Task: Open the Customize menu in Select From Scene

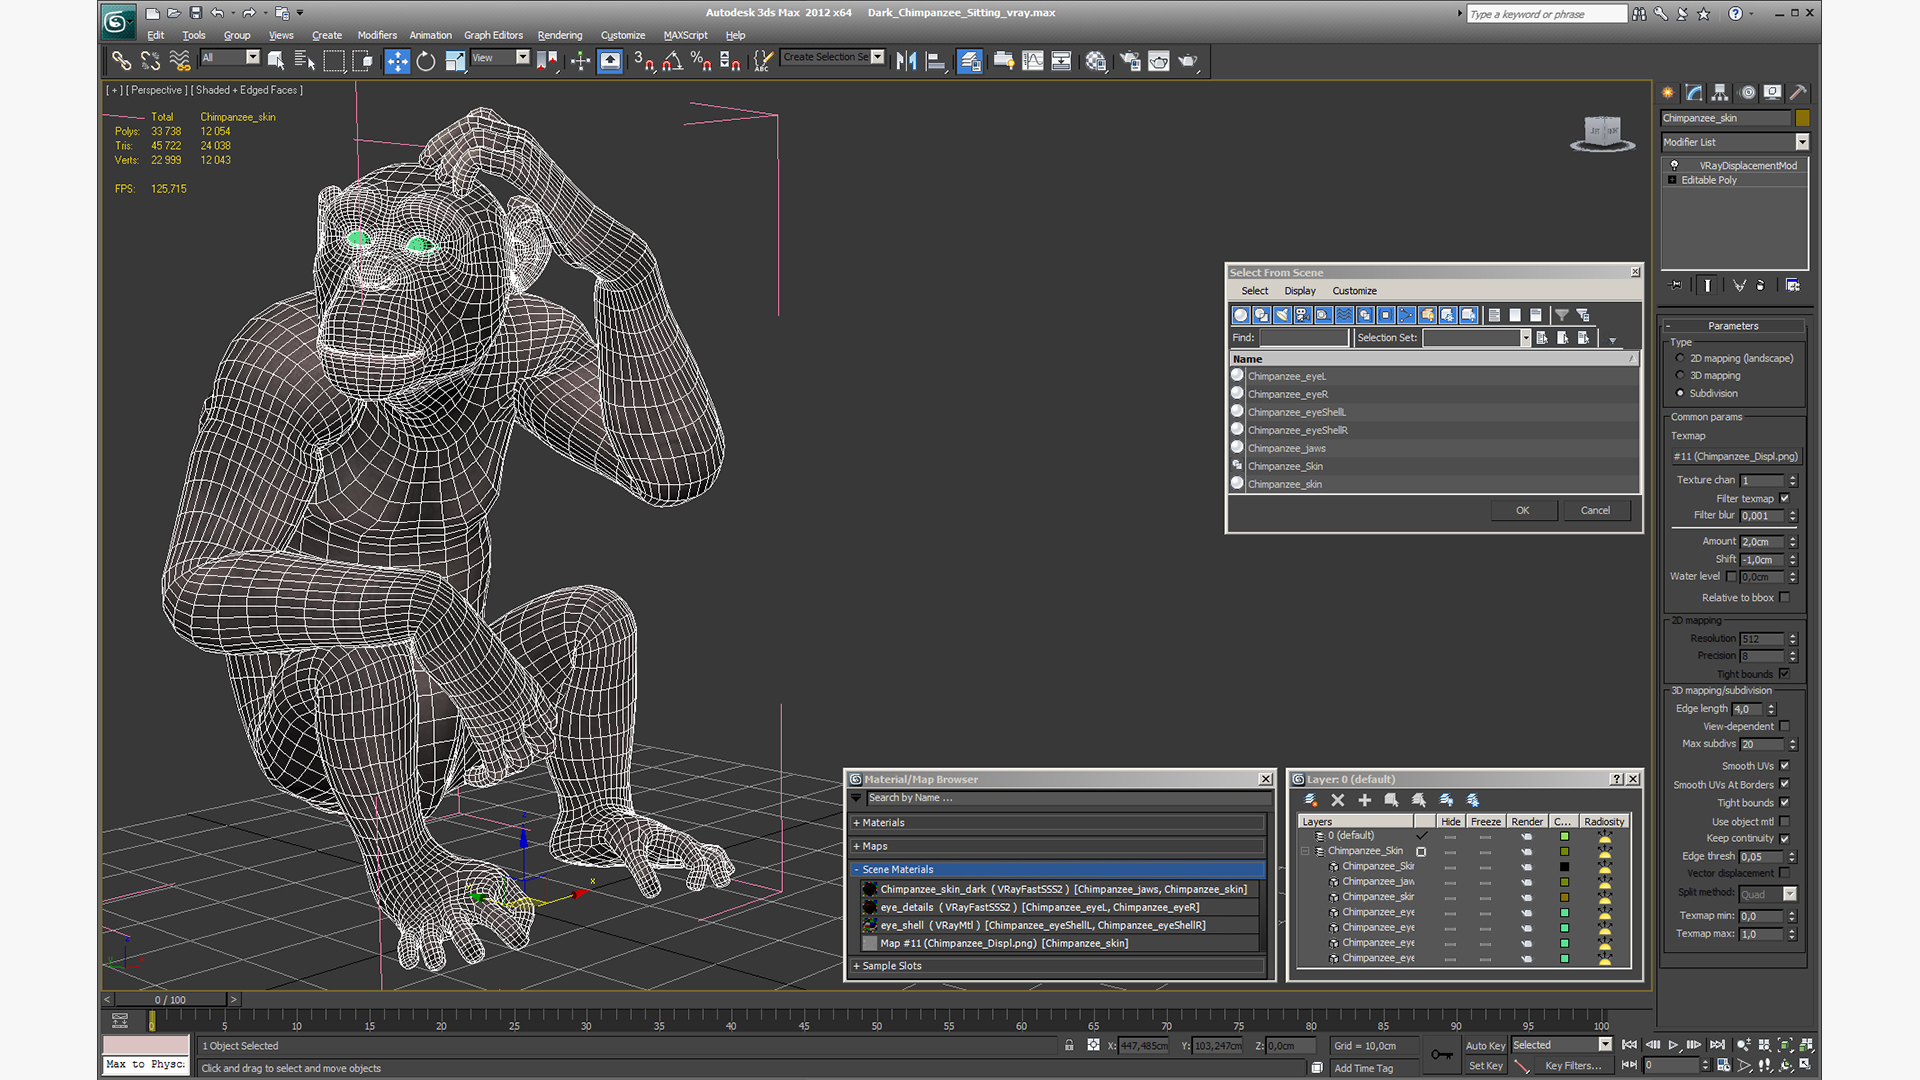Action: coord(1354,291)
